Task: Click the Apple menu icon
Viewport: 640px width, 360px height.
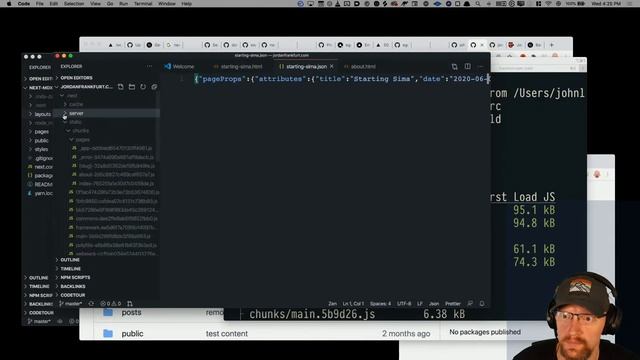Action: (x=9, y=3)
